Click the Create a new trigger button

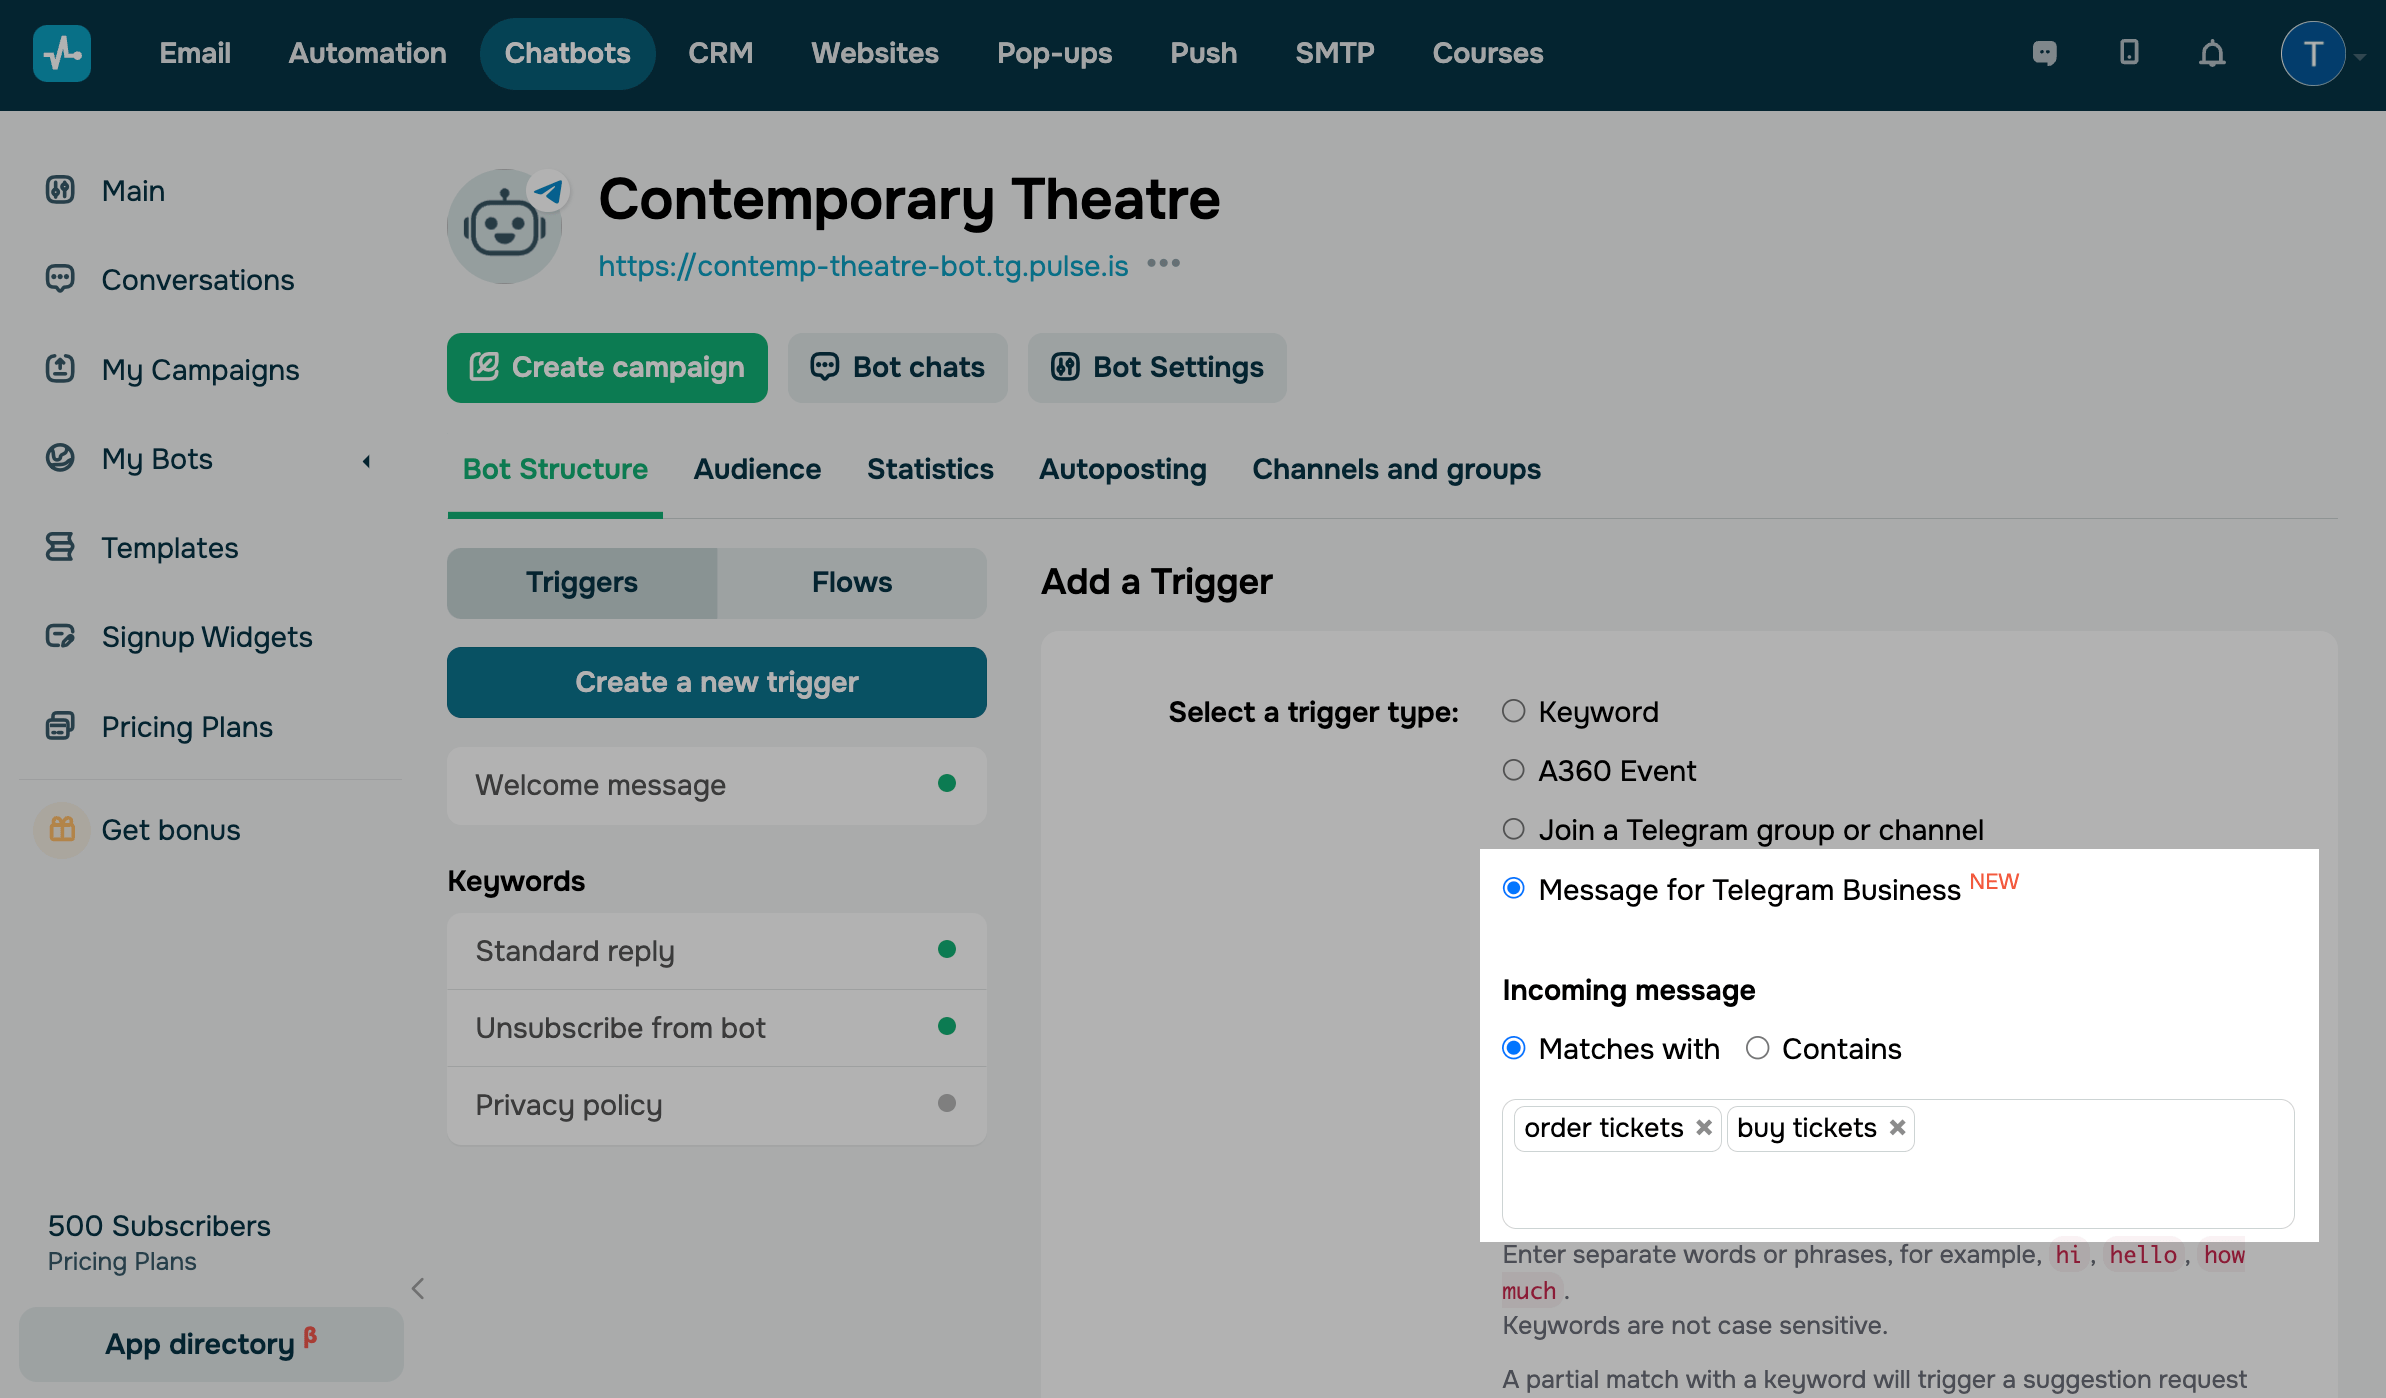716,682
